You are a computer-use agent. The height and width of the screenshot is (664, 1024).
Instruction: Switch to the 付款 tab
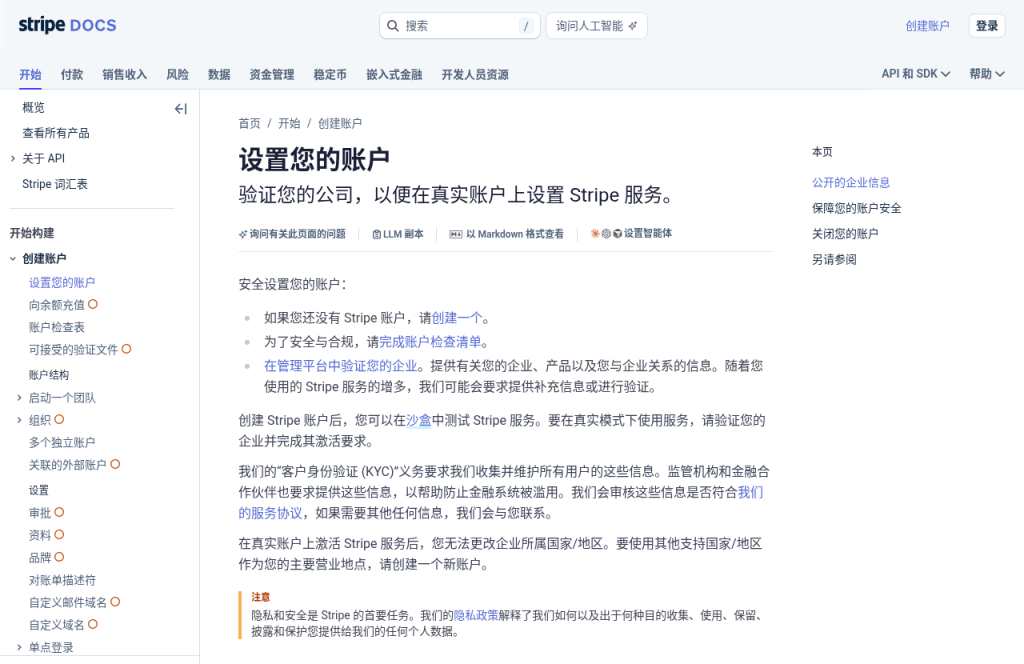tap(72, 74)
